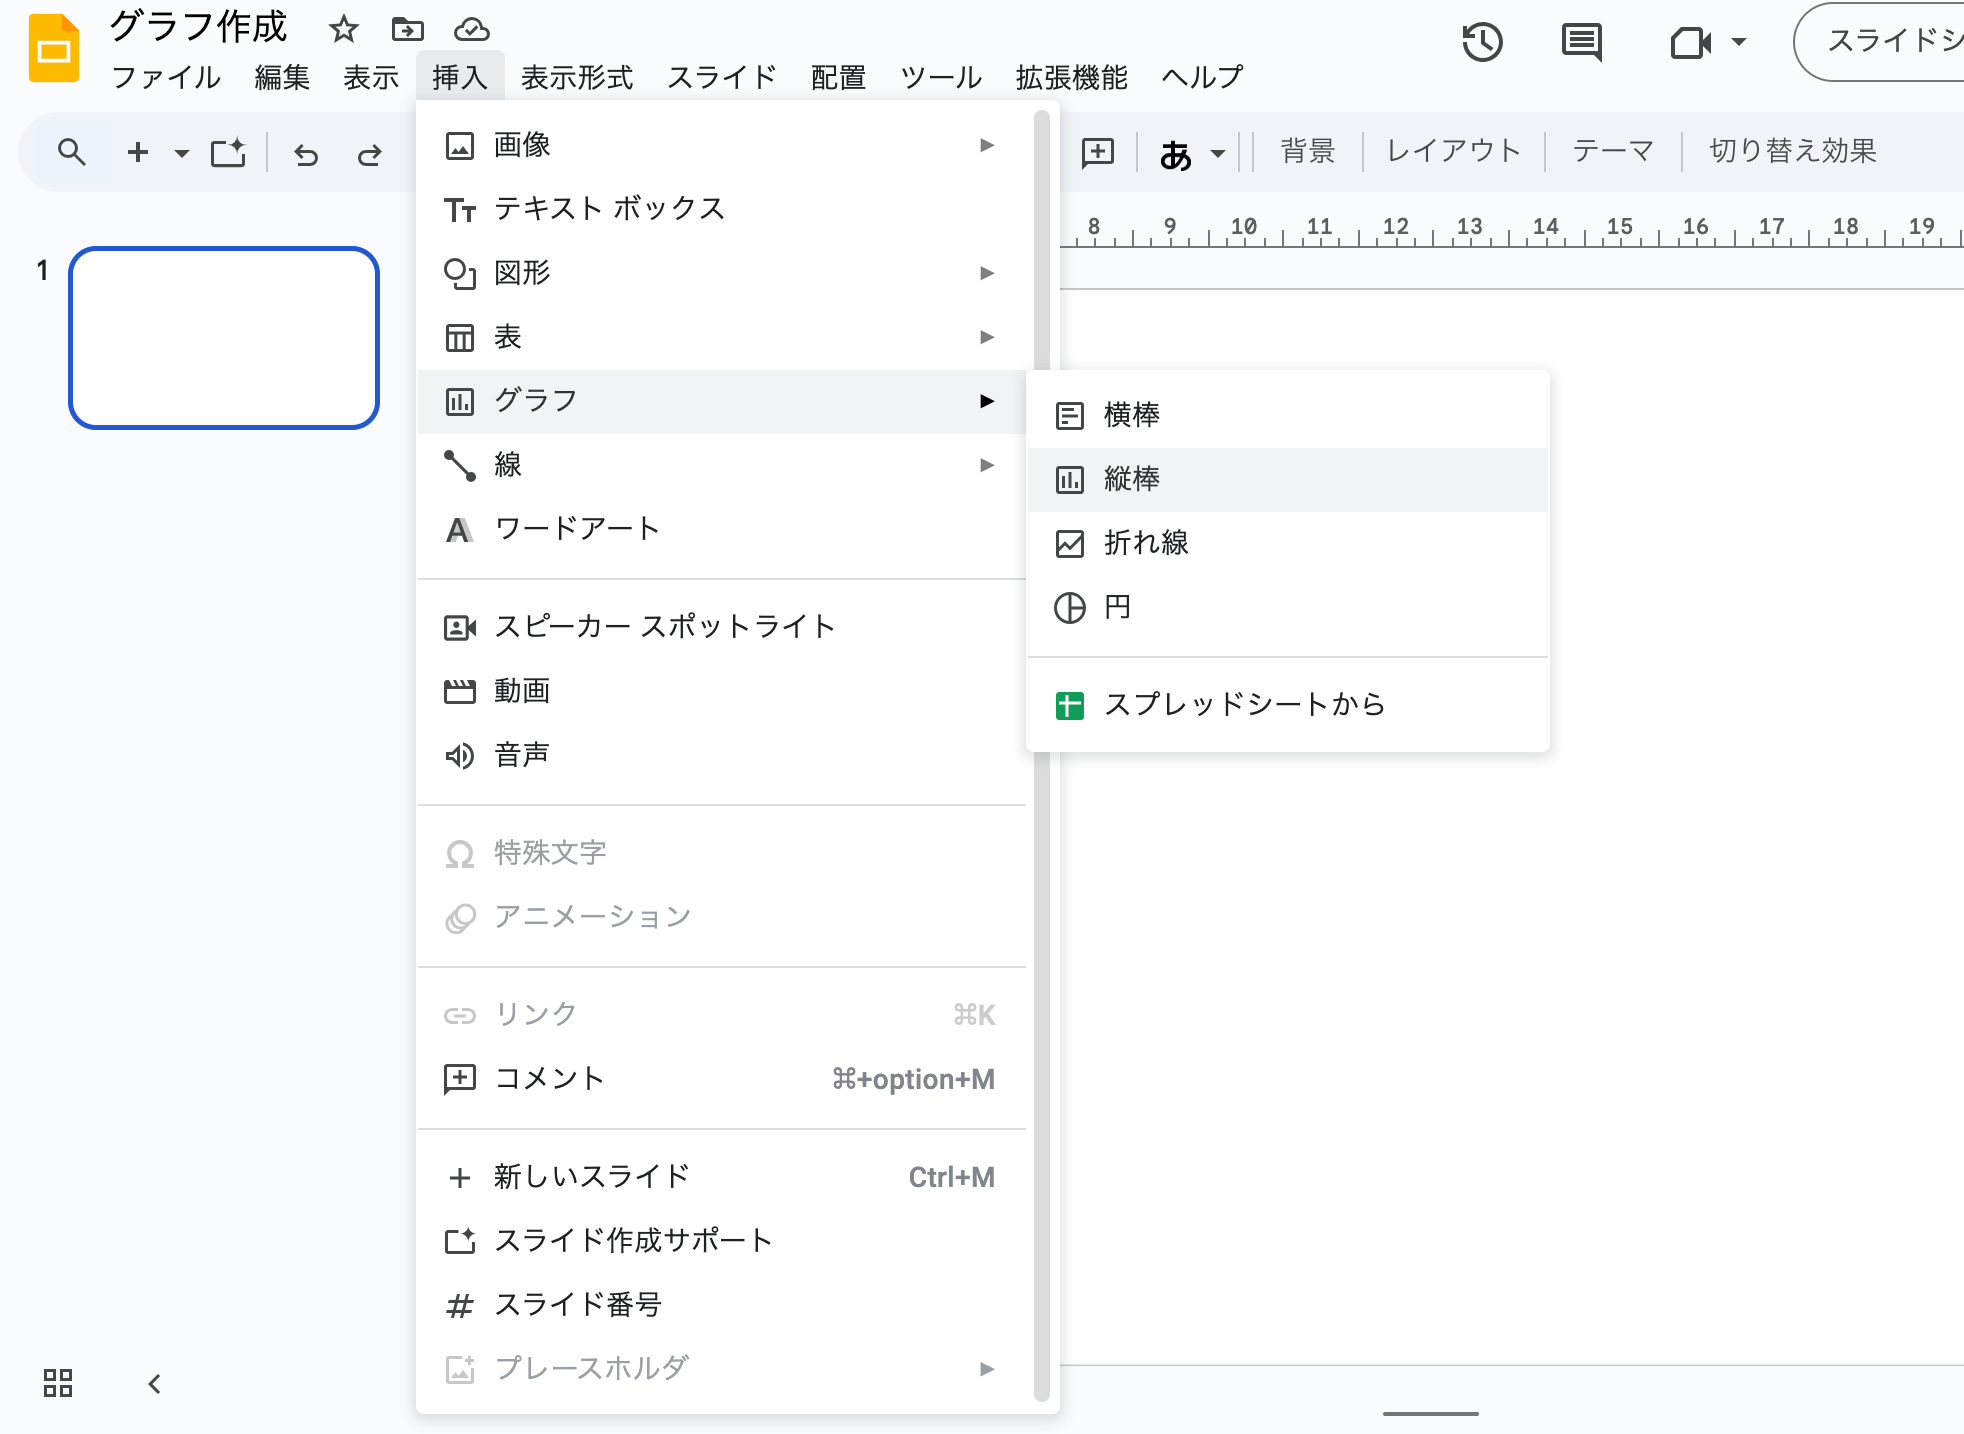Click the redo arrow icon

[x=369, y=153]
